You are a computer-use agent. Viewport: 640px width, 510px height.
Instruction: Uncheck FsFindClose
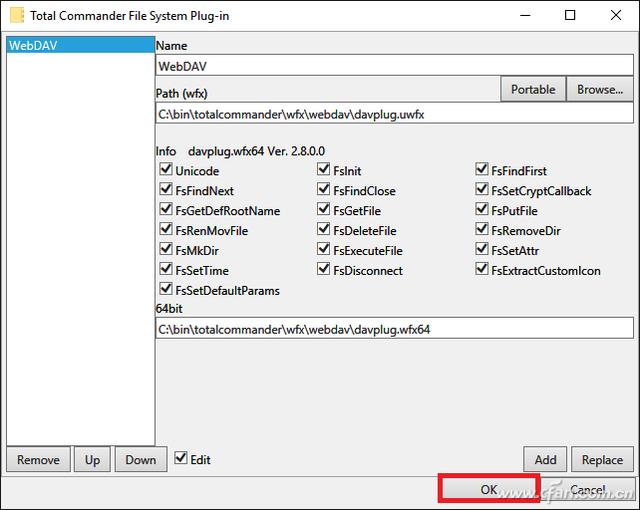coord(324,189)
